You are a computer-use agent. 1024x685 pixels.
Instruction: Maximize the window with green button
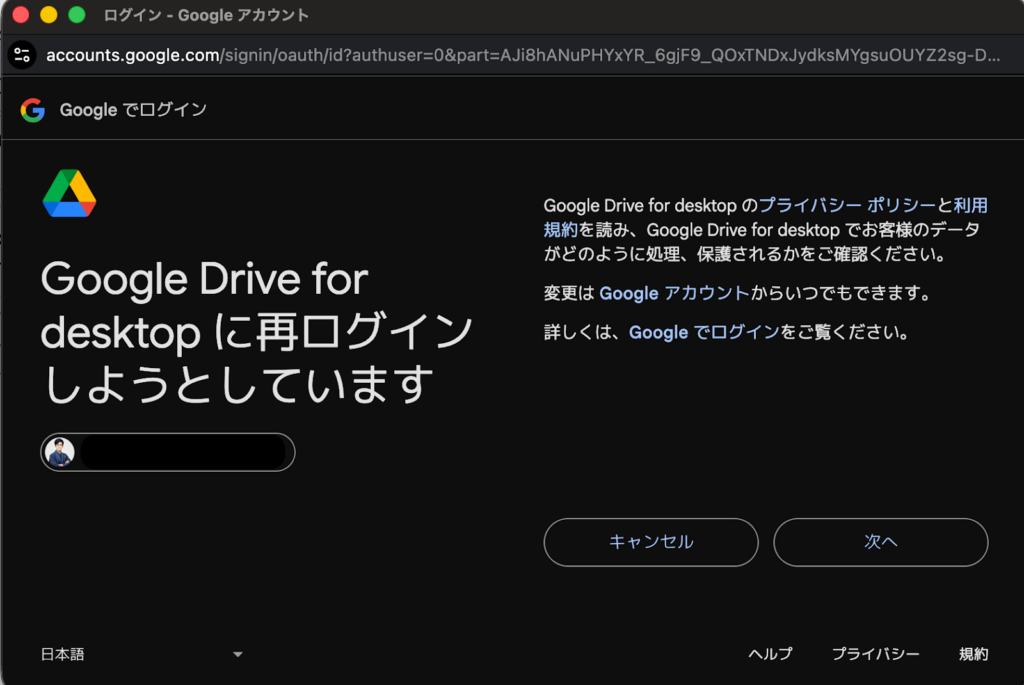coord(76,15)
